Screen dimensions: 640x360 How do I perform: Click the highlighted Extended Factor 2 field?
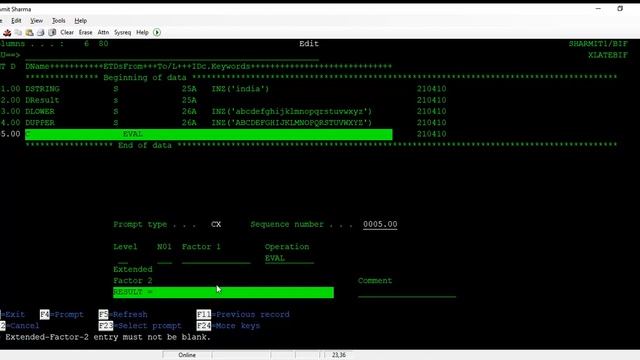pos(223,292)
